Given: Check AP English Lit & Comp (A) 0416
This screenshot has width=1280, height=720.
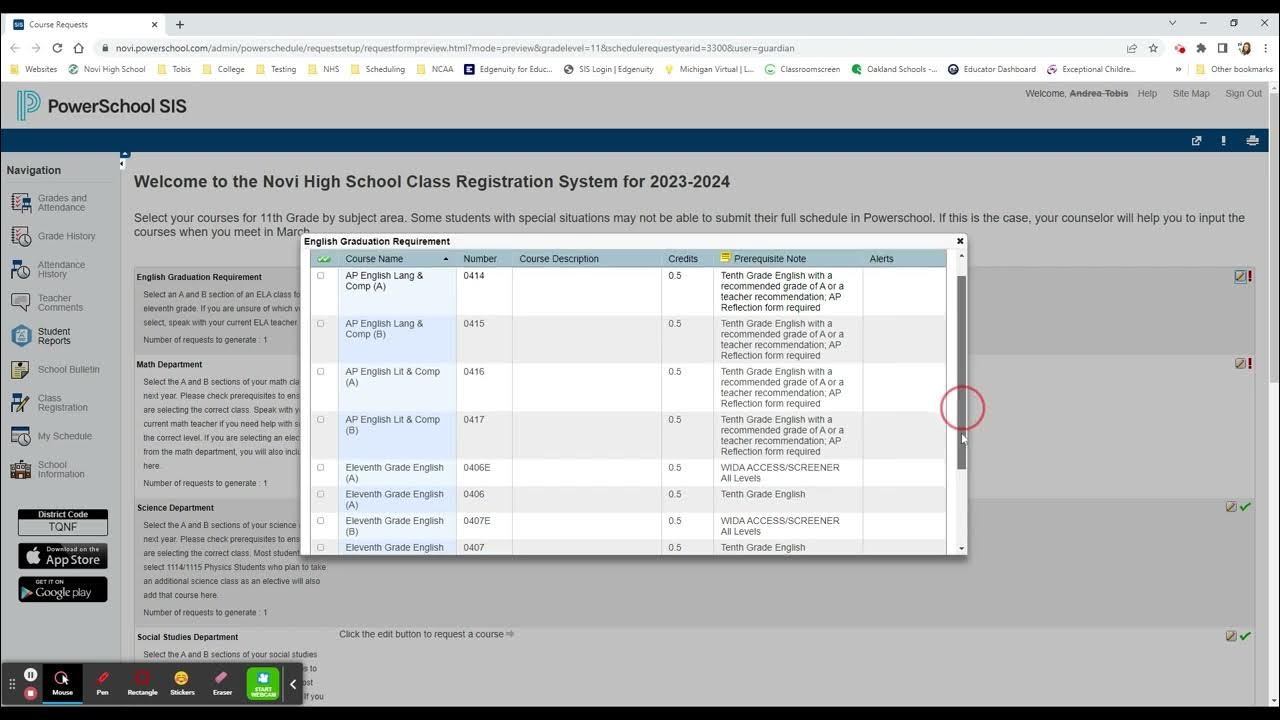Looking at the screenshot, I should (321, 372).
